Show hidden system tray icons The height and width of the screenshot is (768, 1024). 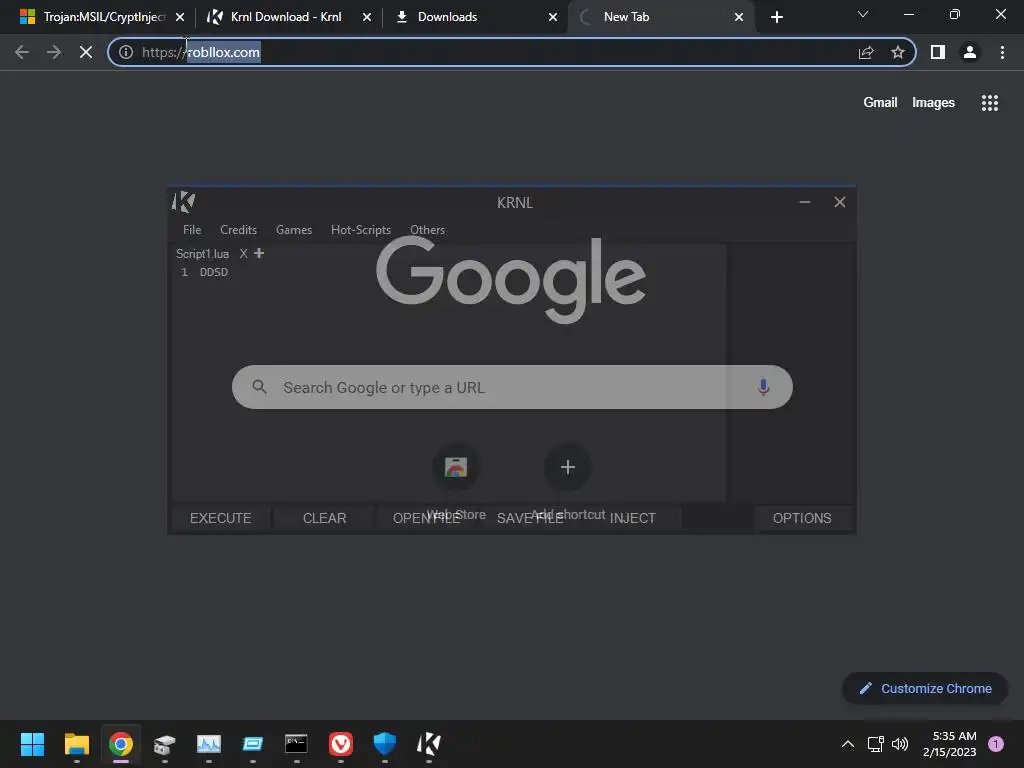point(848,744)
